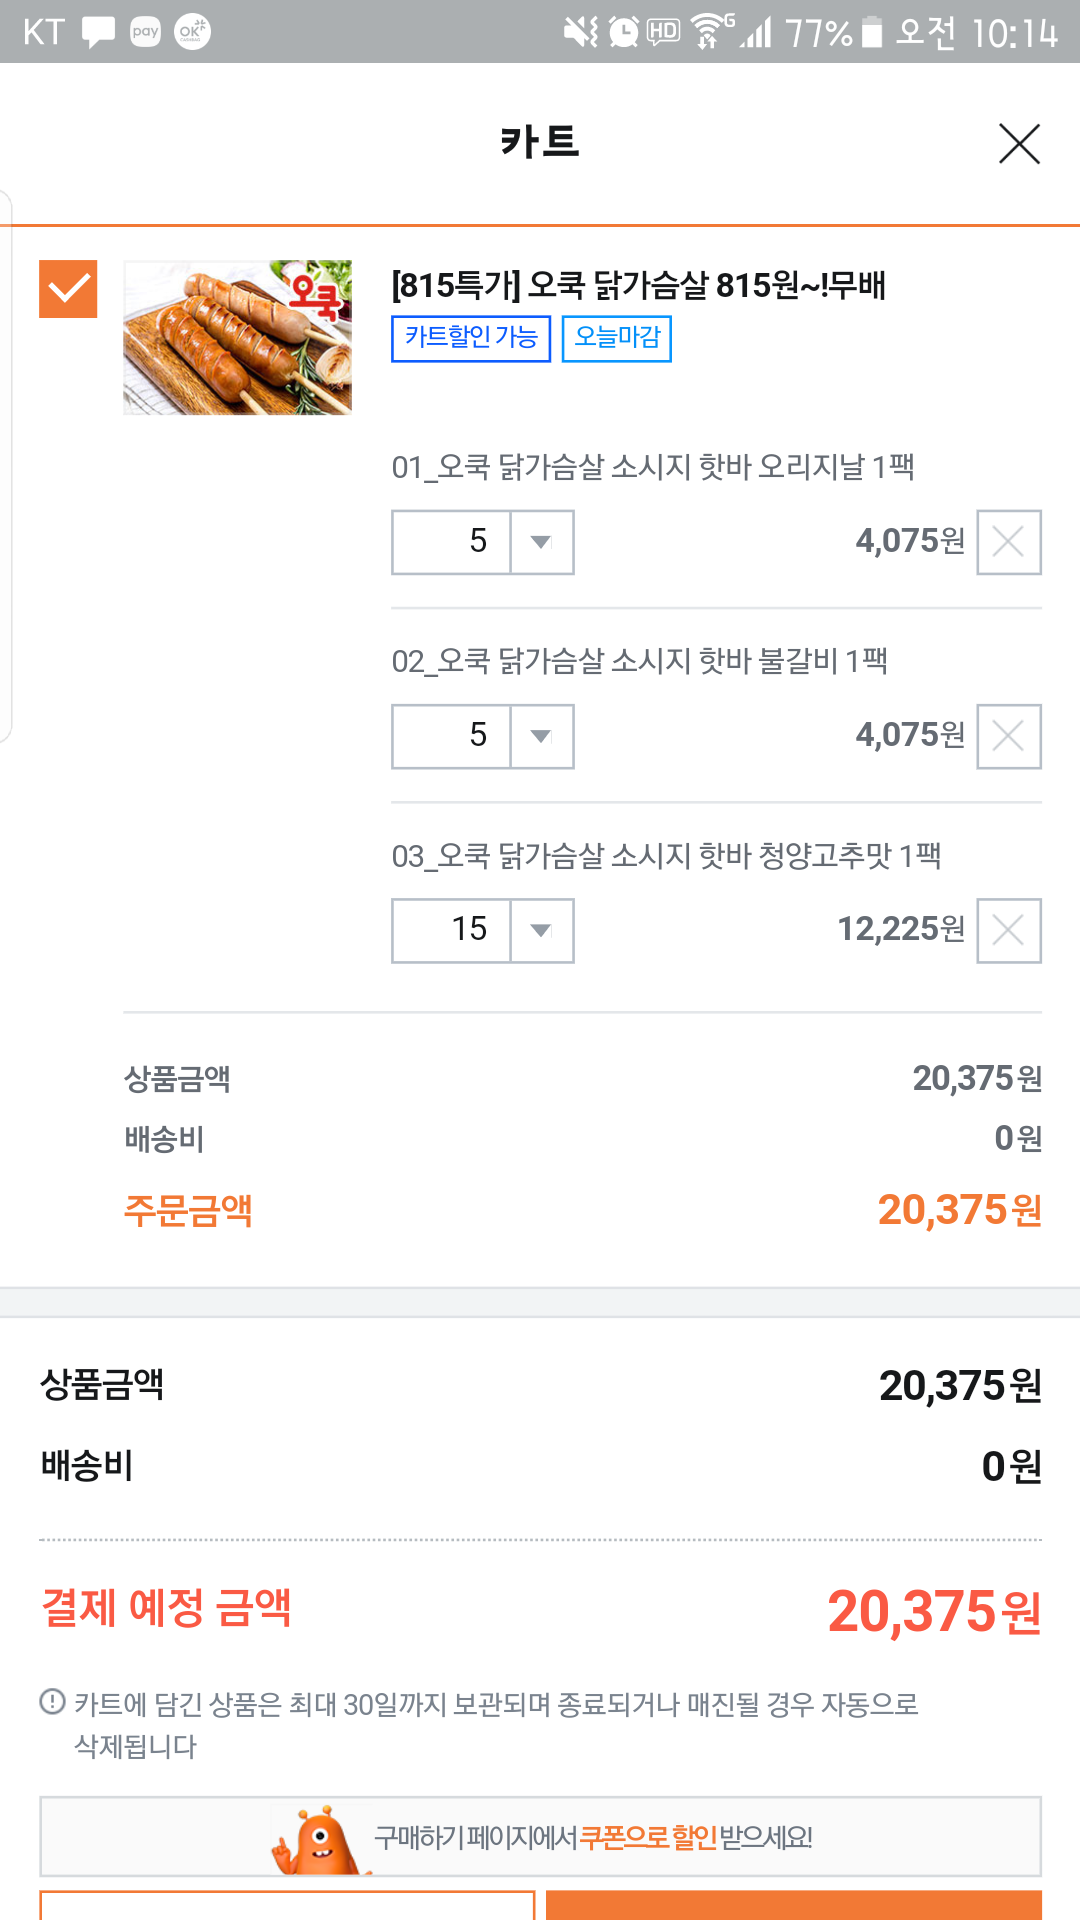Tap the pay icon in status bar
Image resolution: width=1080 pixels, height=1920 pixels.
(145, 32)
